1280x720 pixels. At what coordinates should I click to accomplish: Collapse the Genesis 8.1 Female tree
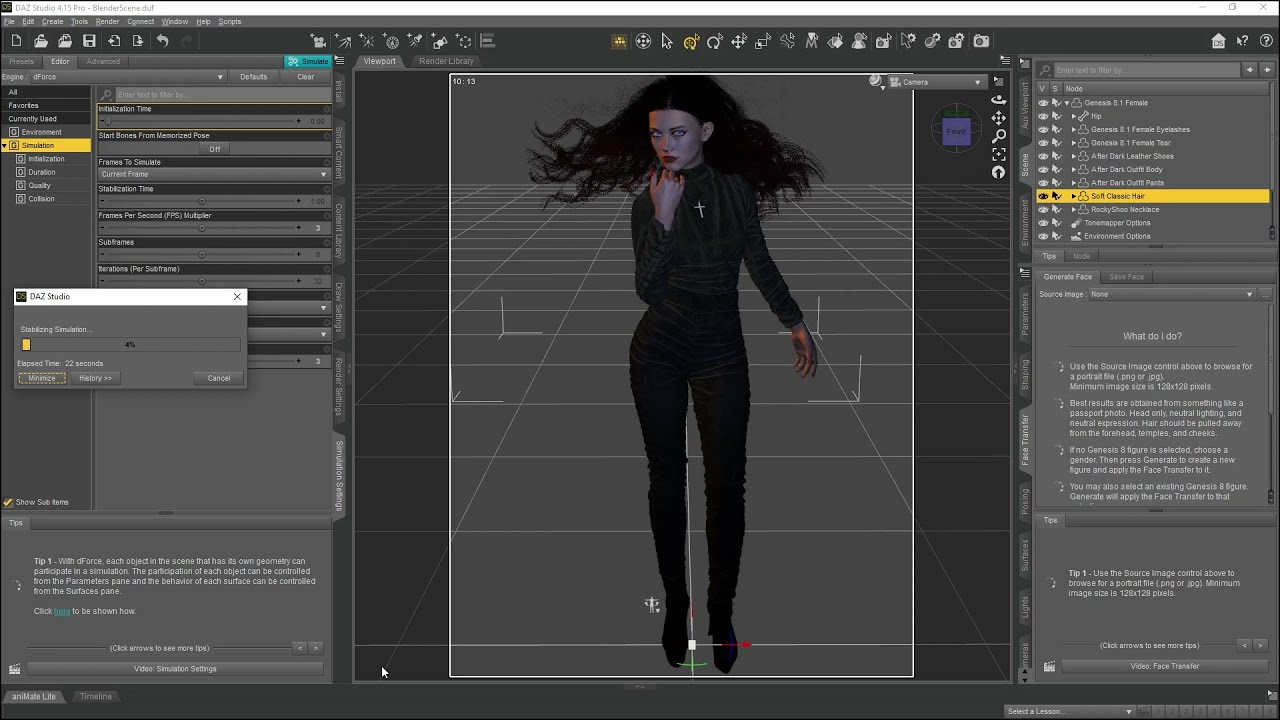1067,103
